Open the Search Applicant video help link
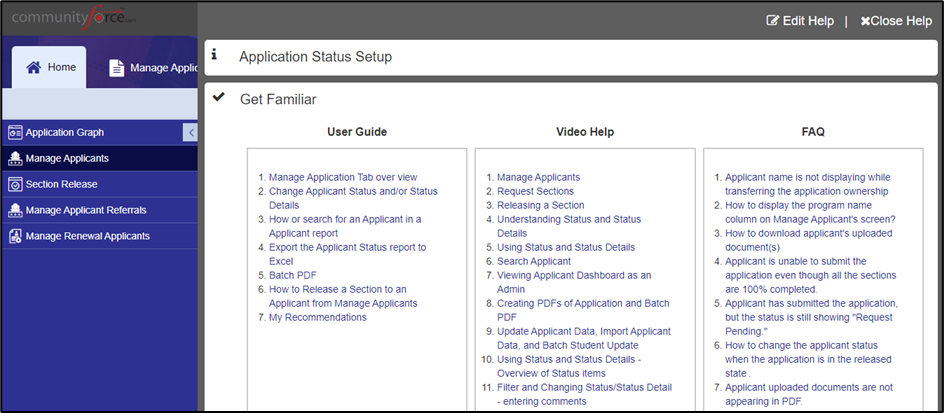 (534, 261)
